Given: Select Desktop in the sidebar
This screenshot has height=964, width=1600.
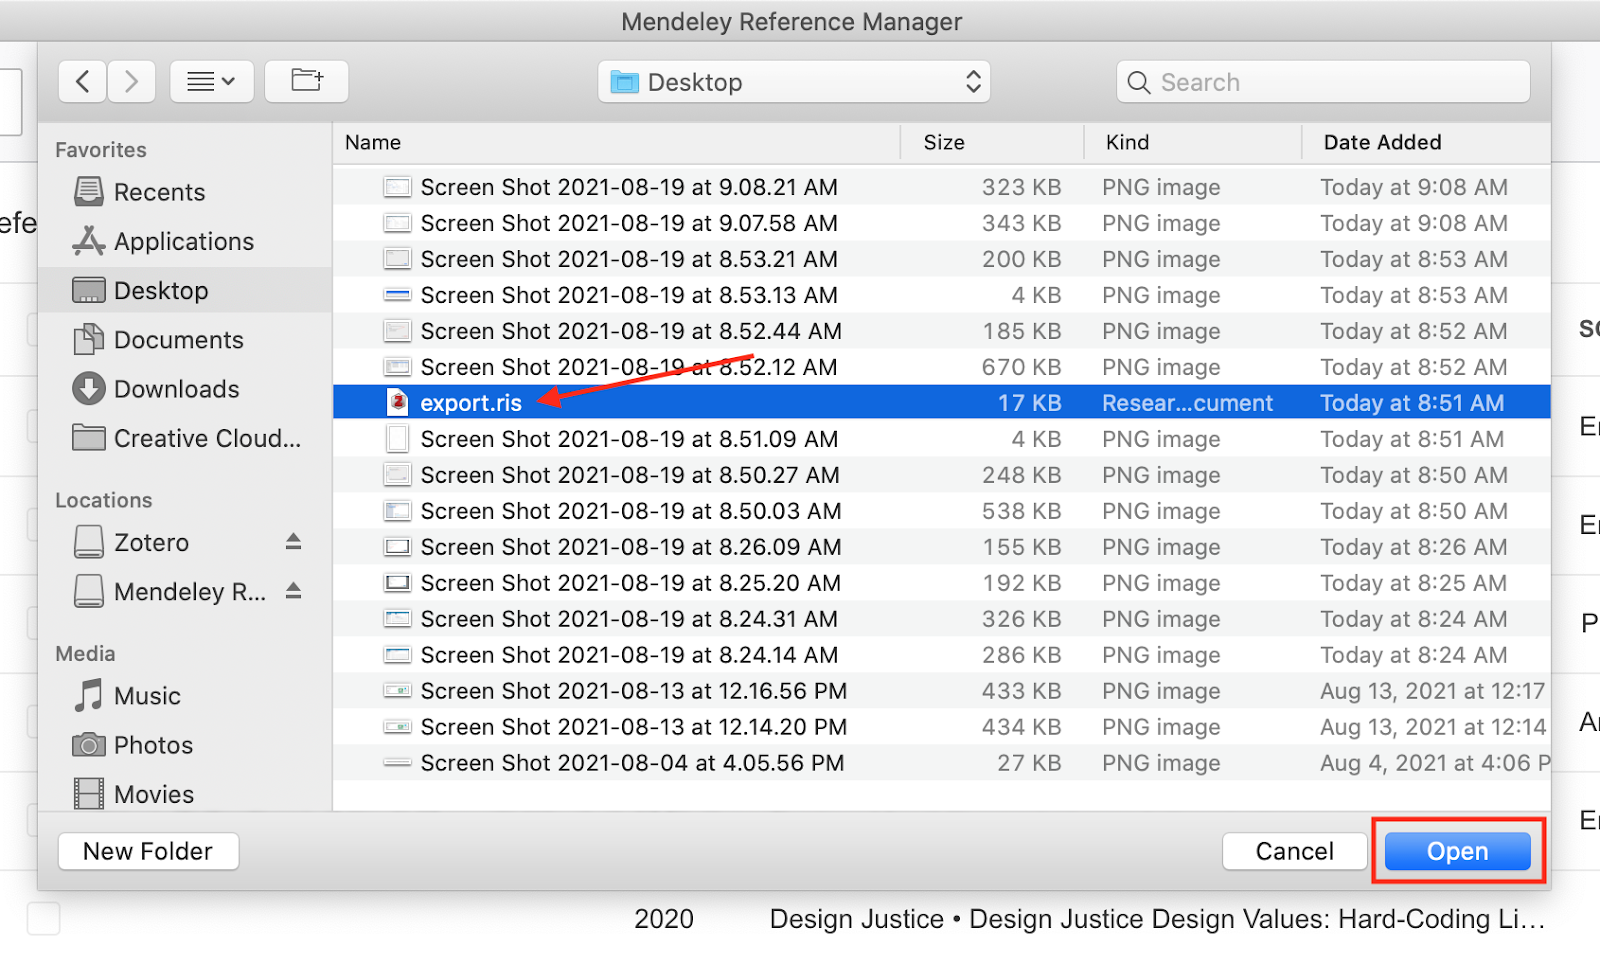Looking at the screenshot, I should [x=185, y=290].
